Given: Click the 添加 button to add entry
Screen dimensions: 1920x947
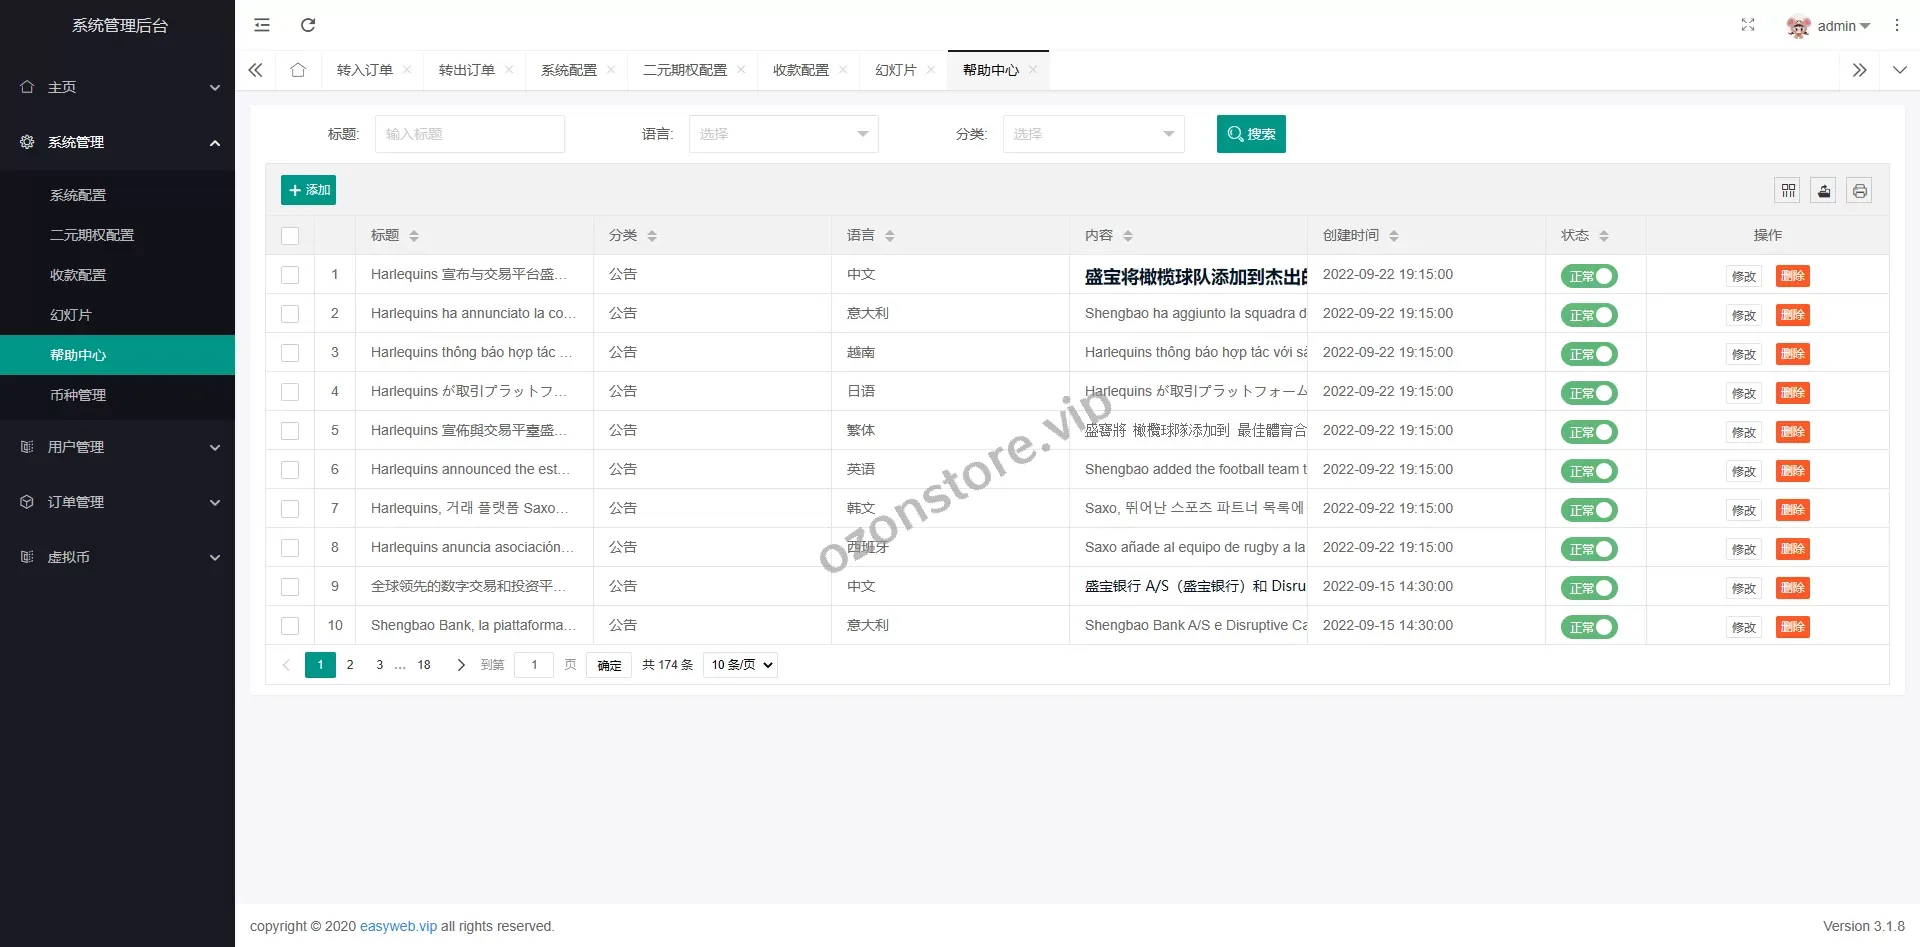Looking at the screenshot, I should pos(308,190).
